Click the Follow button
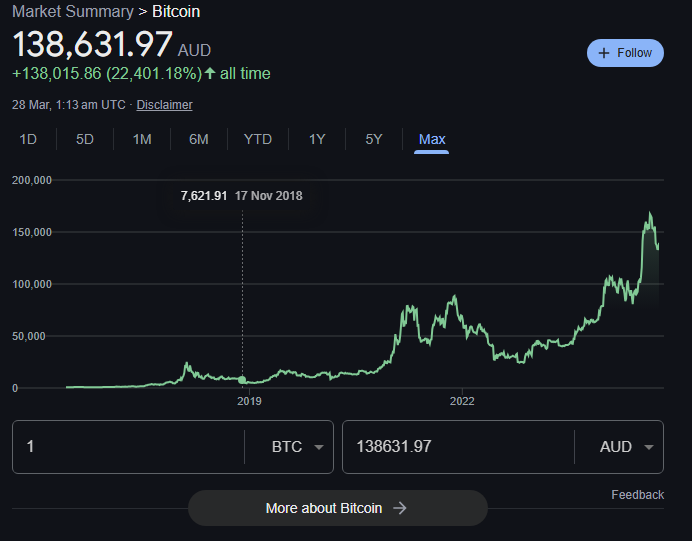The image size is (692, 541). (625, 53)
